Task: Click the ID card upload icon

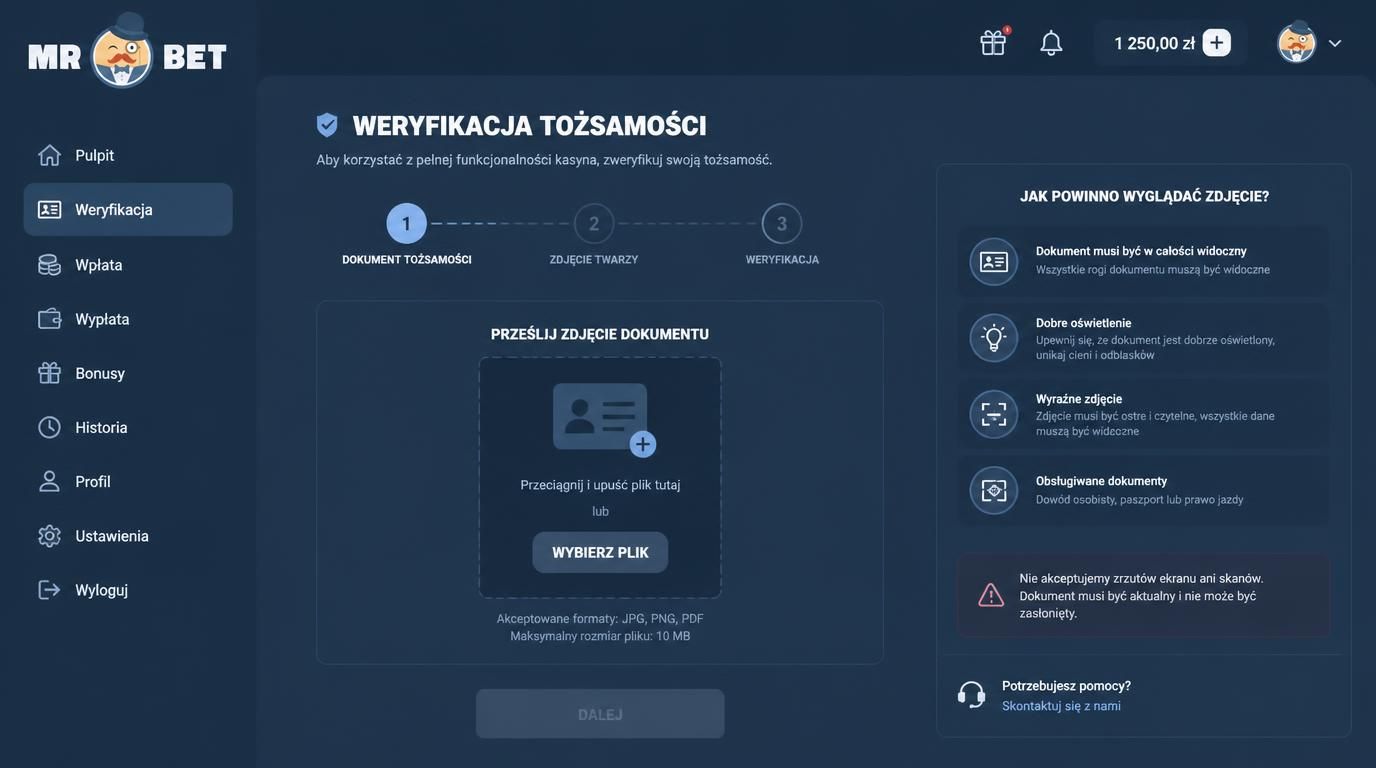Action: point(603,419)
